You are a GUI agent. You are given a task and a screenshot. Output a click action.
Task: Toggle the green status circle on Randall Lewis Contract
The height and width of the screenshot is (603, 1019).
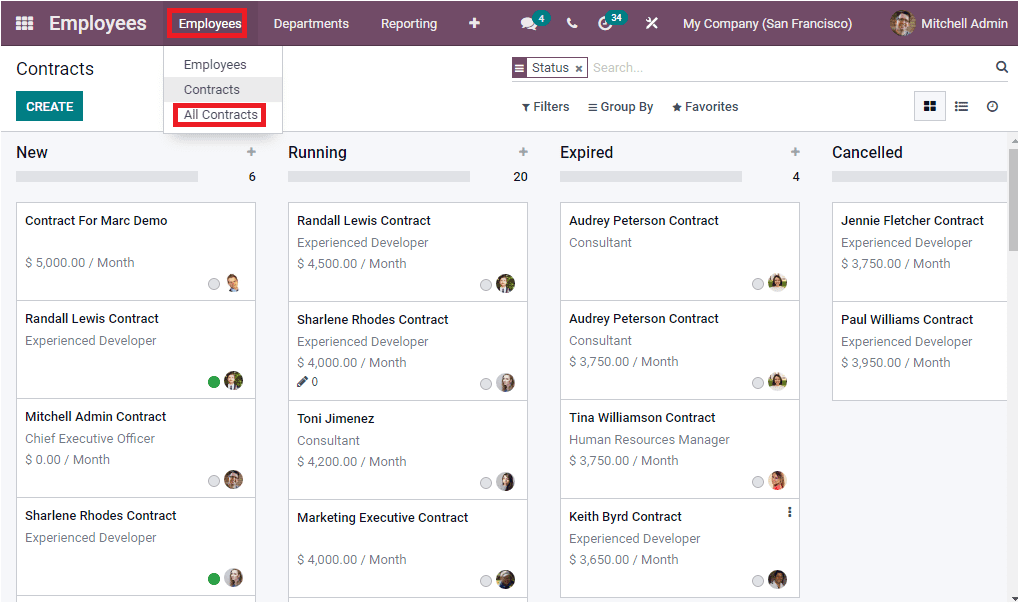pyautogui.click(x=213, y=381)
